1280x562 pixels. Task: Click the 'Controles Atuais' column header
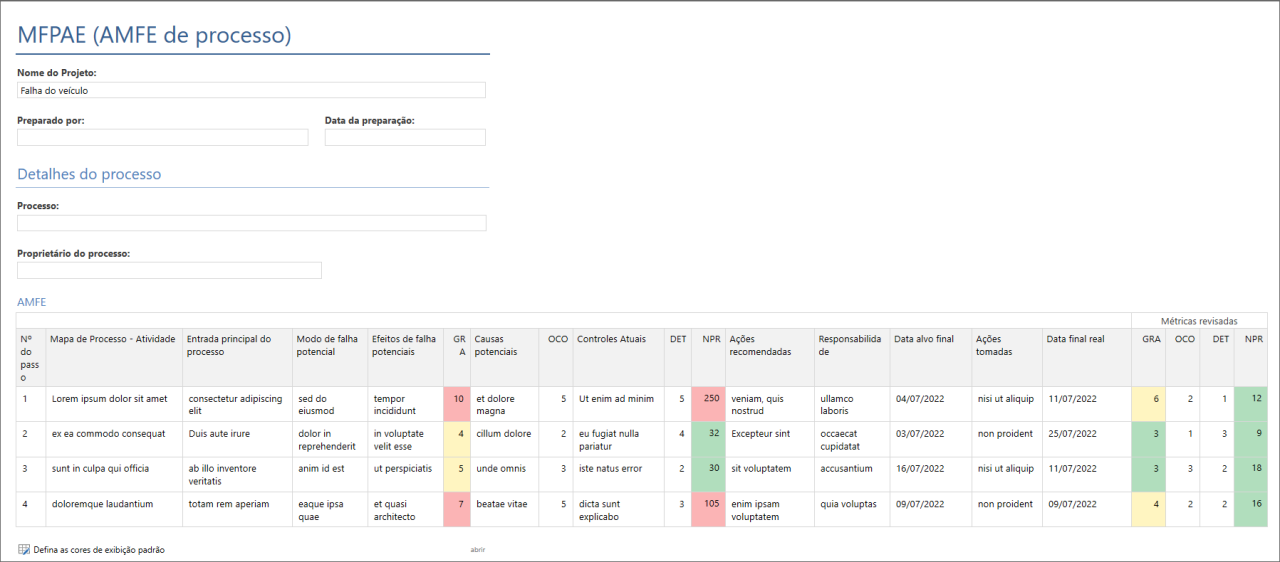pyautogui.click(x=611, y=339)
